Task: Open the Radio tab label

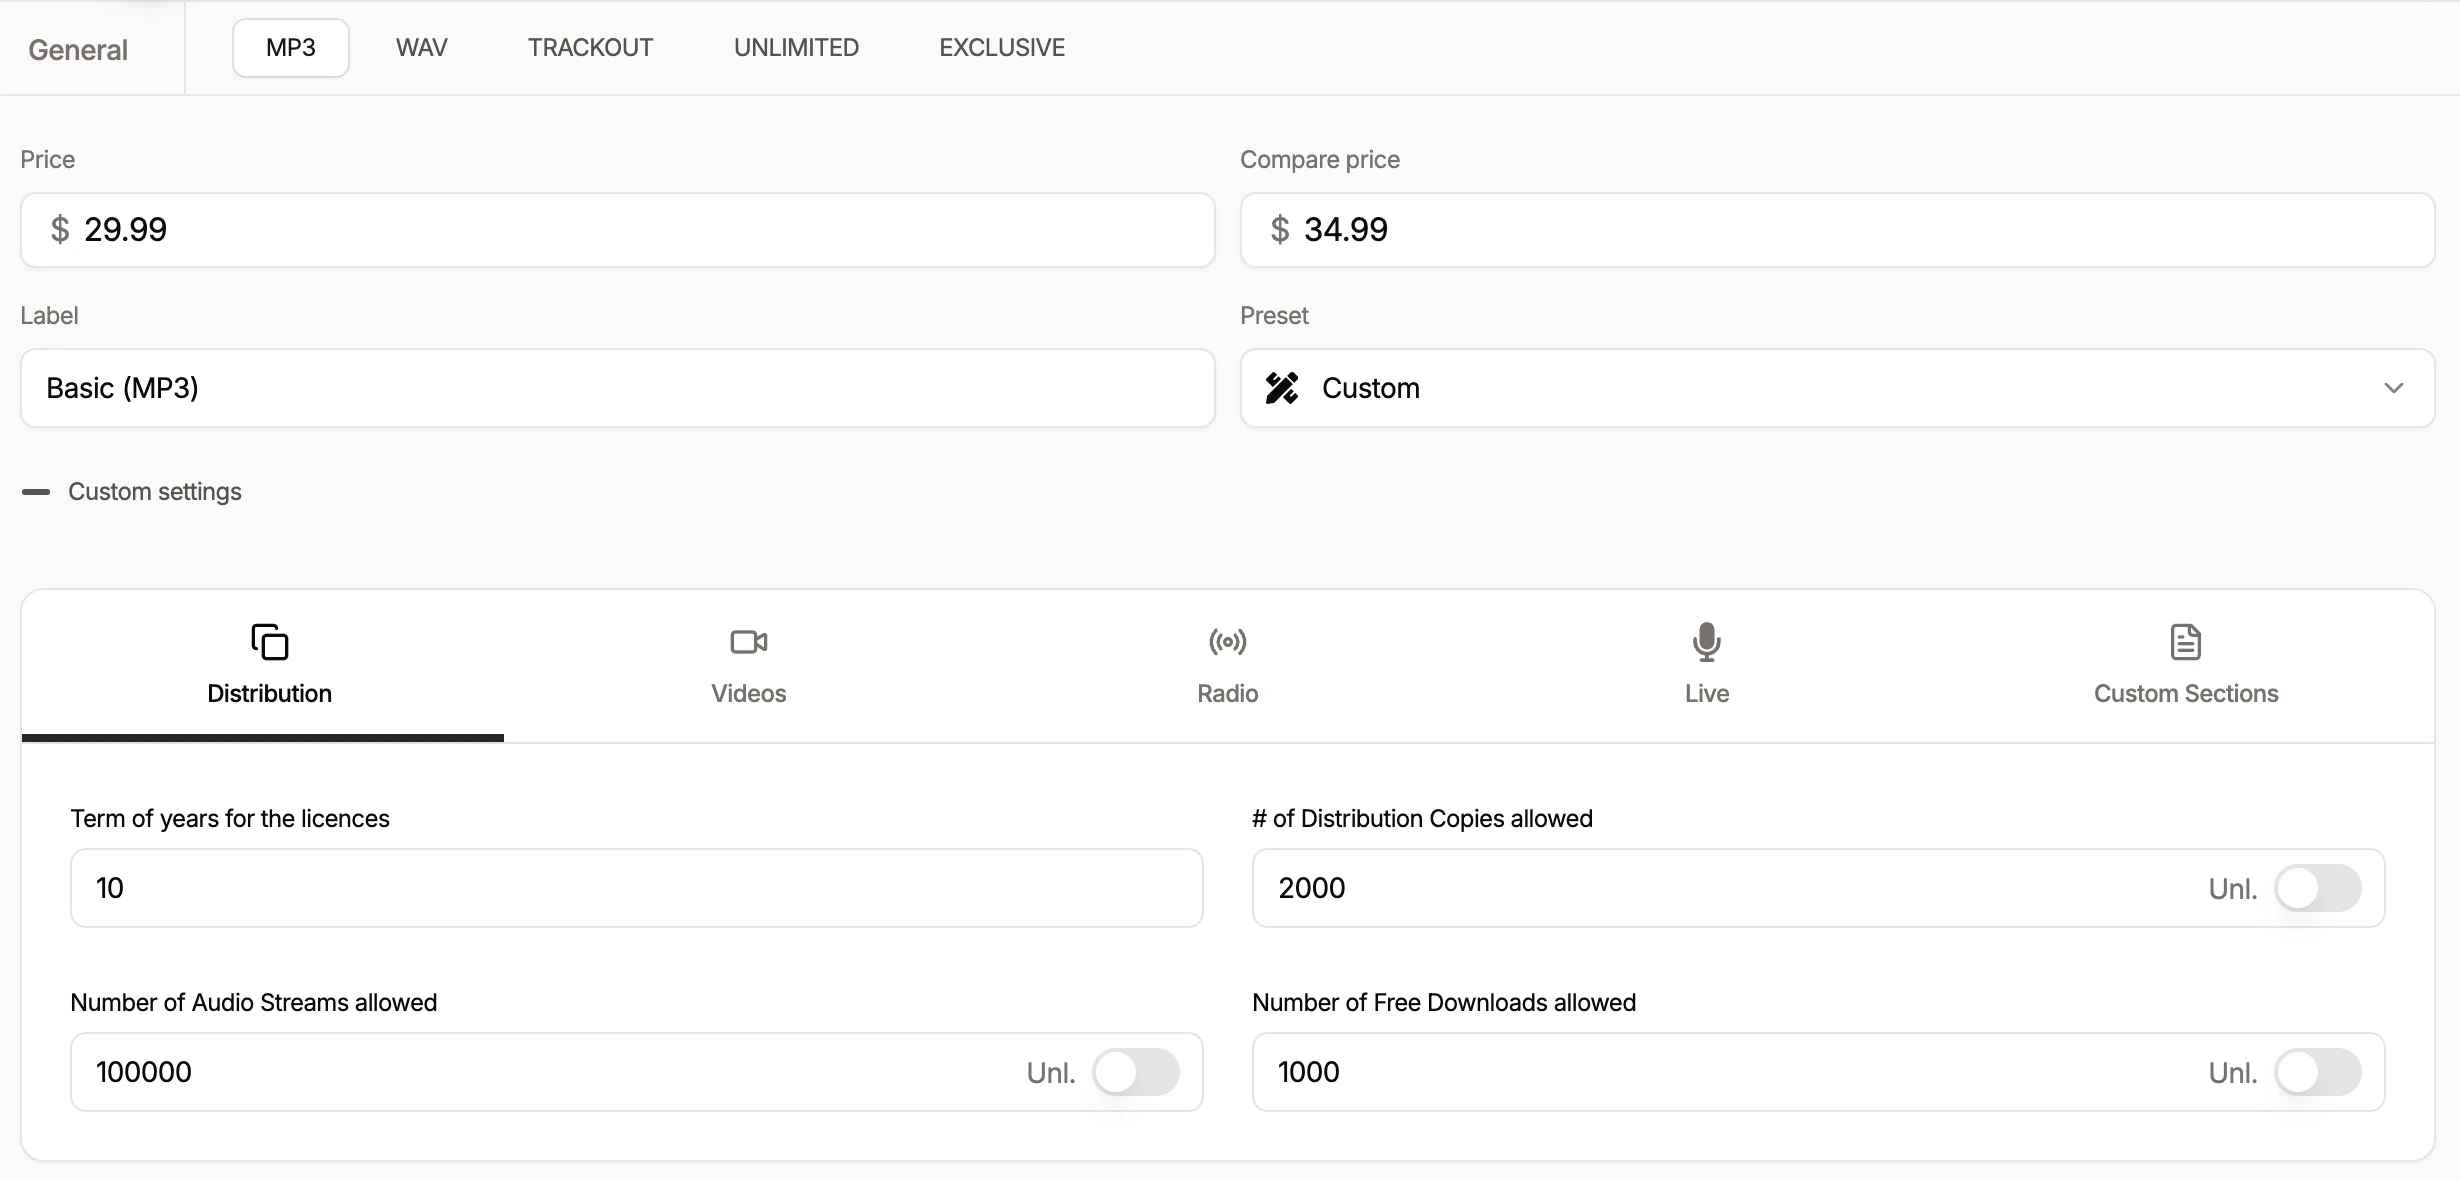Action: pyautogui.click(x=1227, y=694)
